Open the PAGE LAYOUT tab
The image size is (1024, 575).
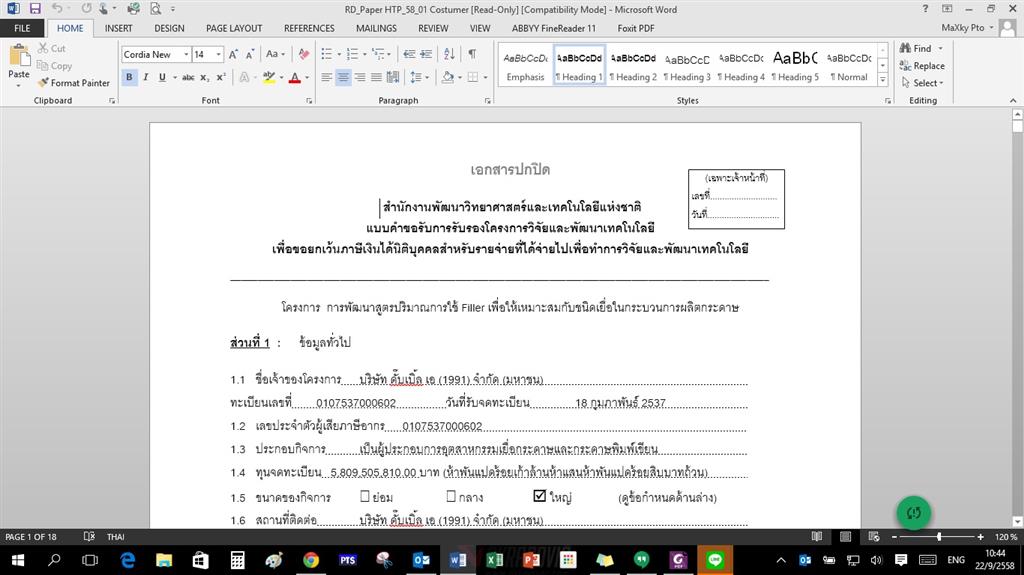click(x=234, y=28)
